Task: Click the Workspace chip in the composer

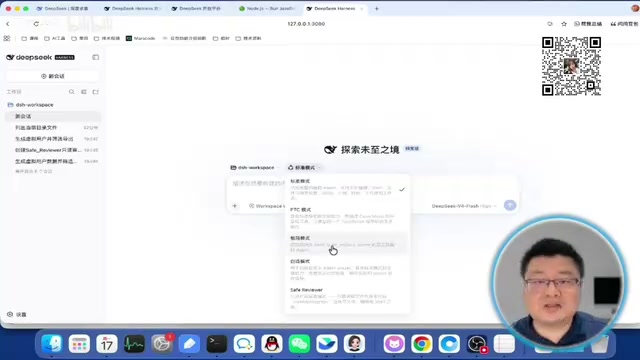Action: [x=266, y=206]
